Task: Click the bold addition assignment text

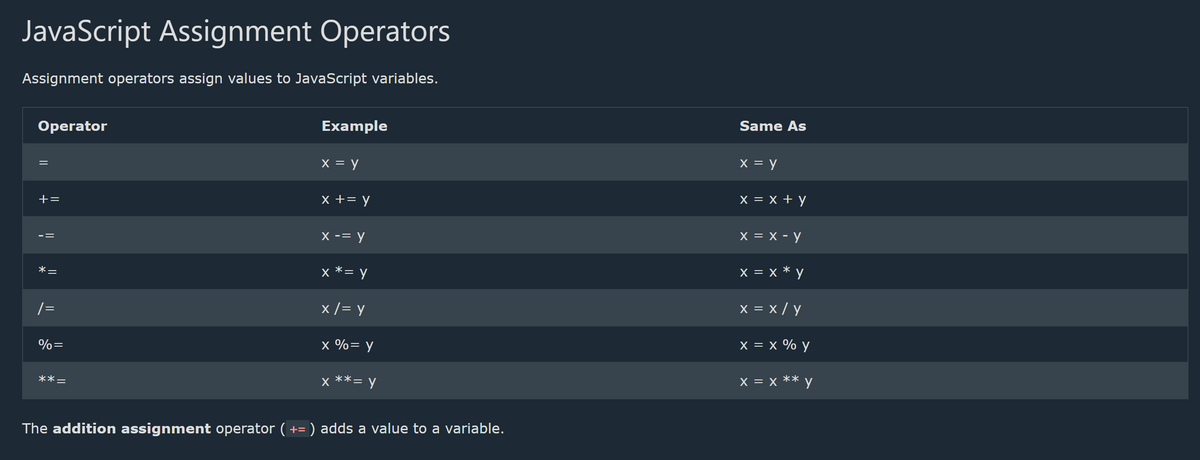Action: [131, 428]
